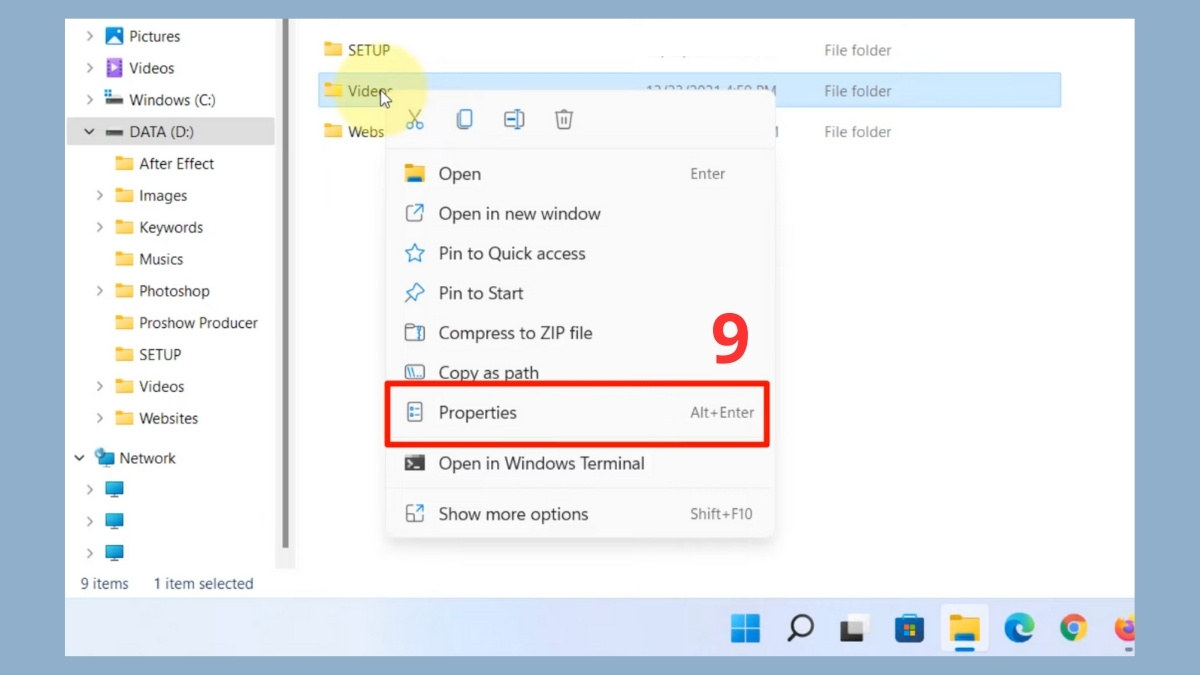Select Pictures in the navigation pane
The height and width of the screenshot is (675, 1200).
[155, 36]
